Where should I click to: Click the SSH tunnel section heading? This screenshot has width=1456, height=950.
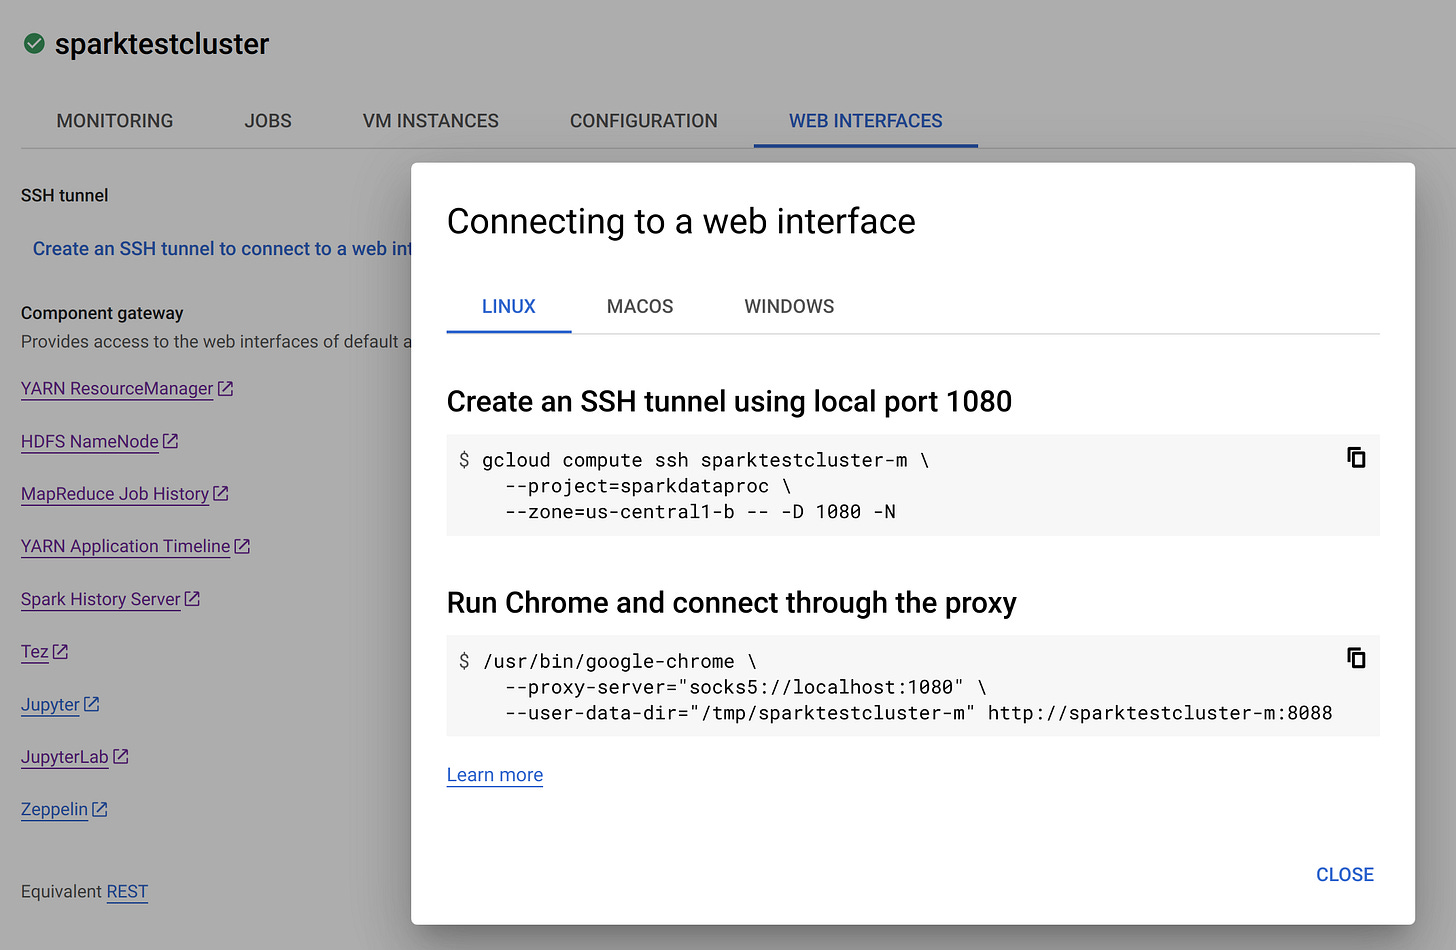(65, 195)
